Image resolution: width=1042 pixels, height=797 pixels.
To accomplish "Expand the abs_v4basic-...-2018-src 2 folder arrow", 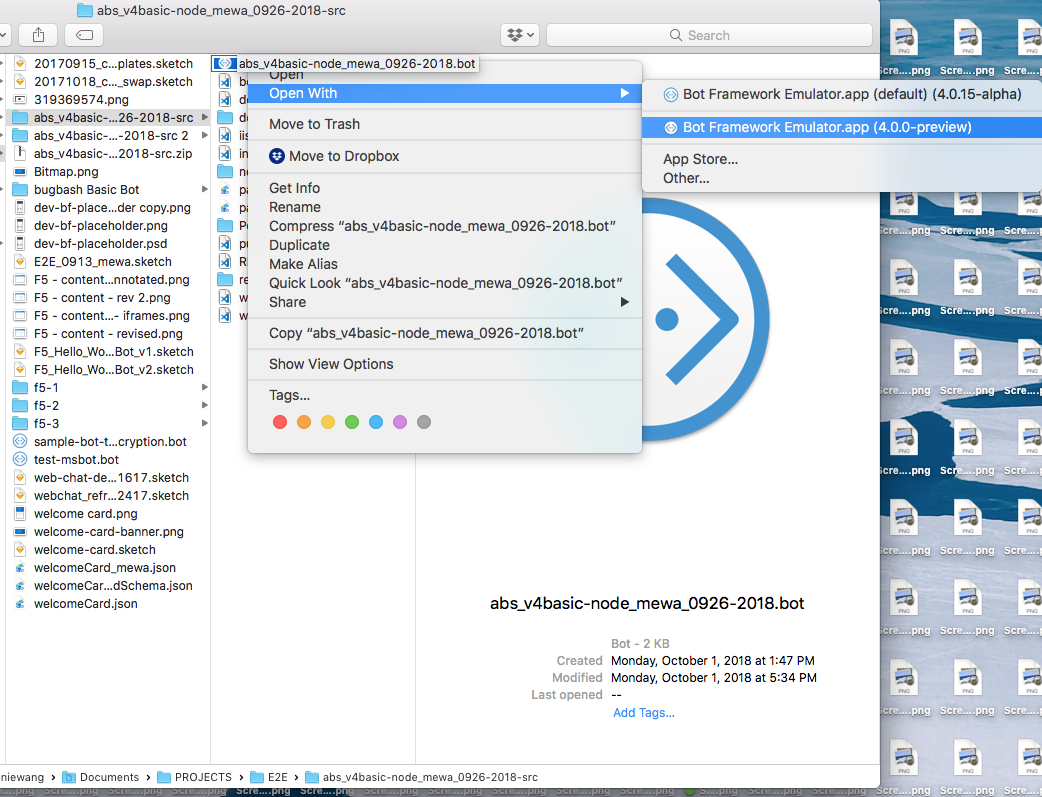I will [x=205, y=135].
